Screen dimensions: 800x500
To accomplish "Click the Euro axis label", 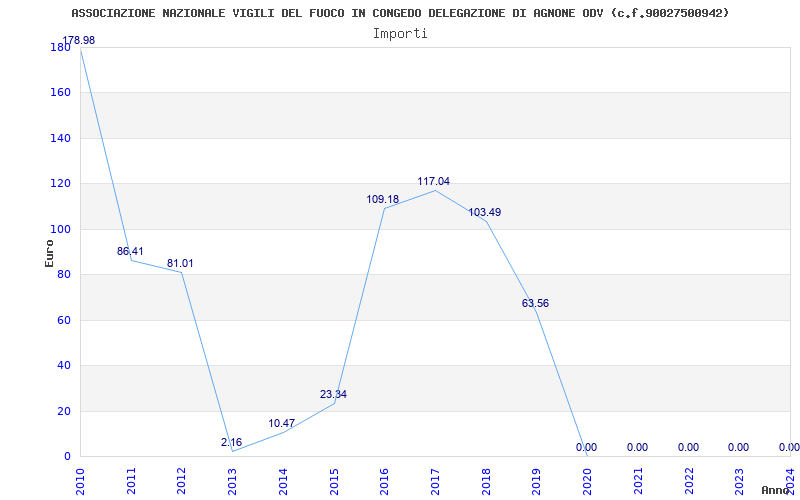I will (x=49, y=253).
